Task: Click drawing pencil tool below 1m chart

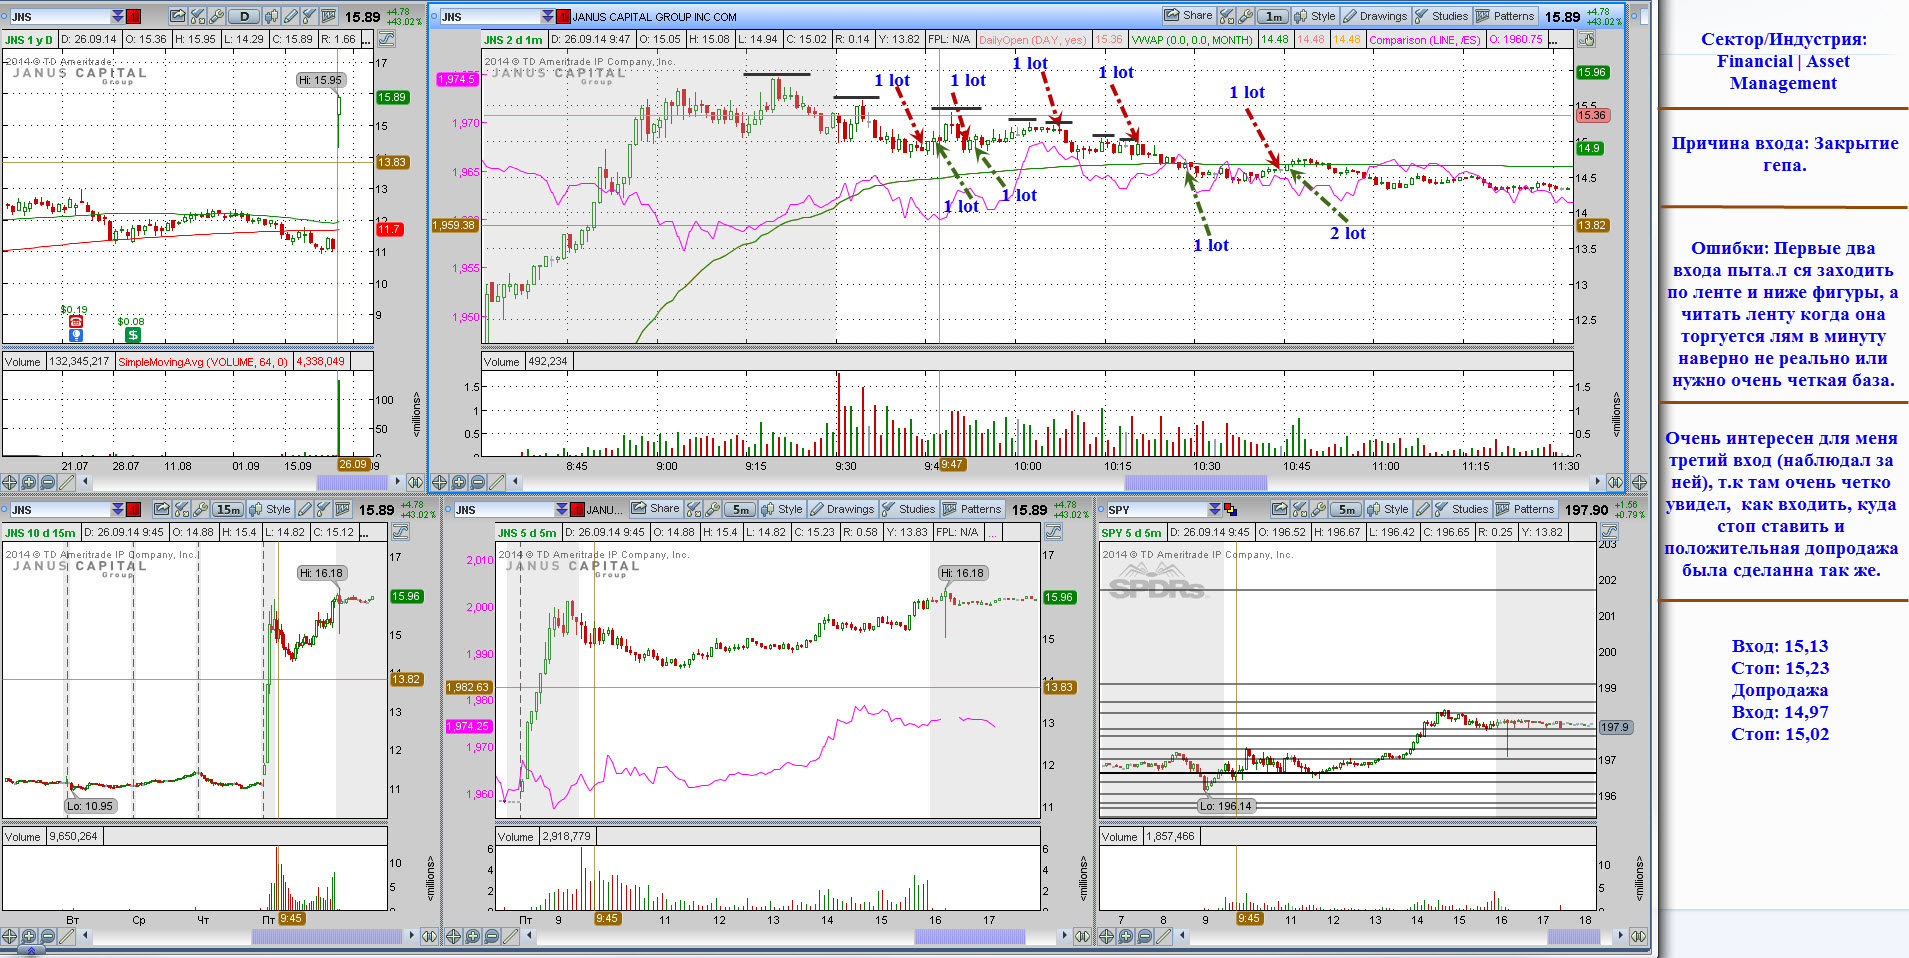Action: pos(496,482)
